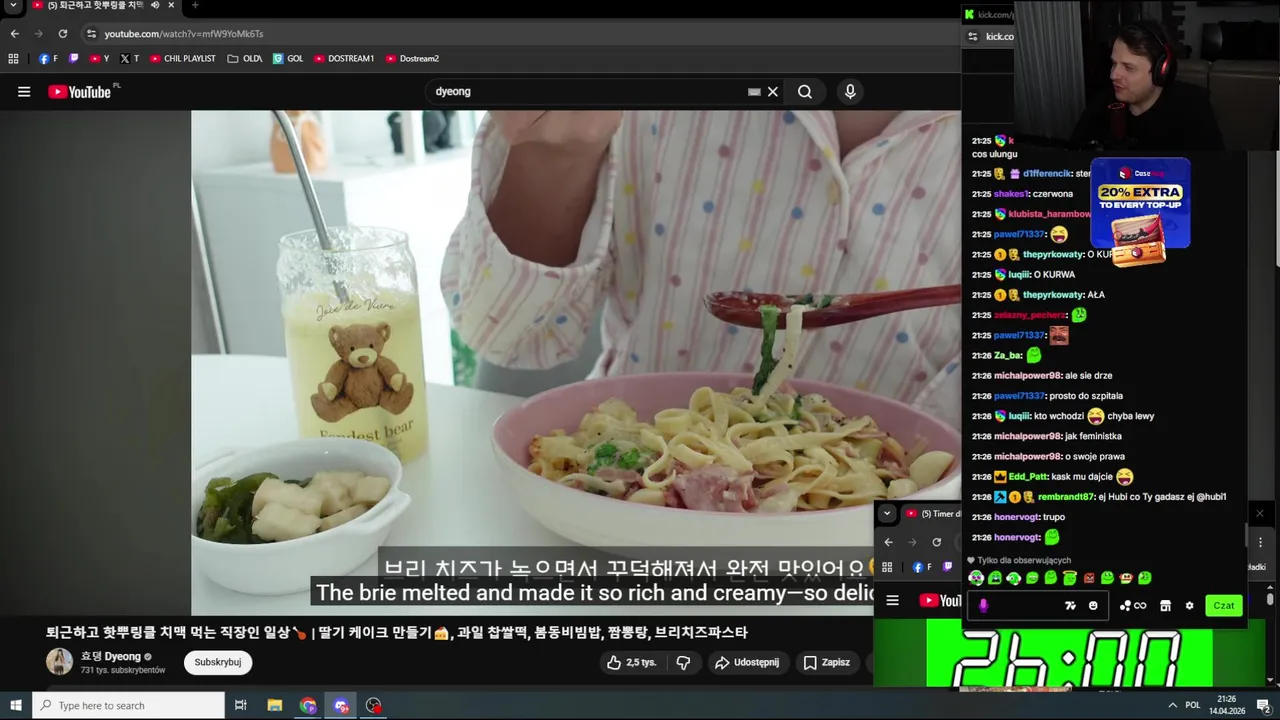
Task: Reload the YouTube watch page
Action: (63, 34)
